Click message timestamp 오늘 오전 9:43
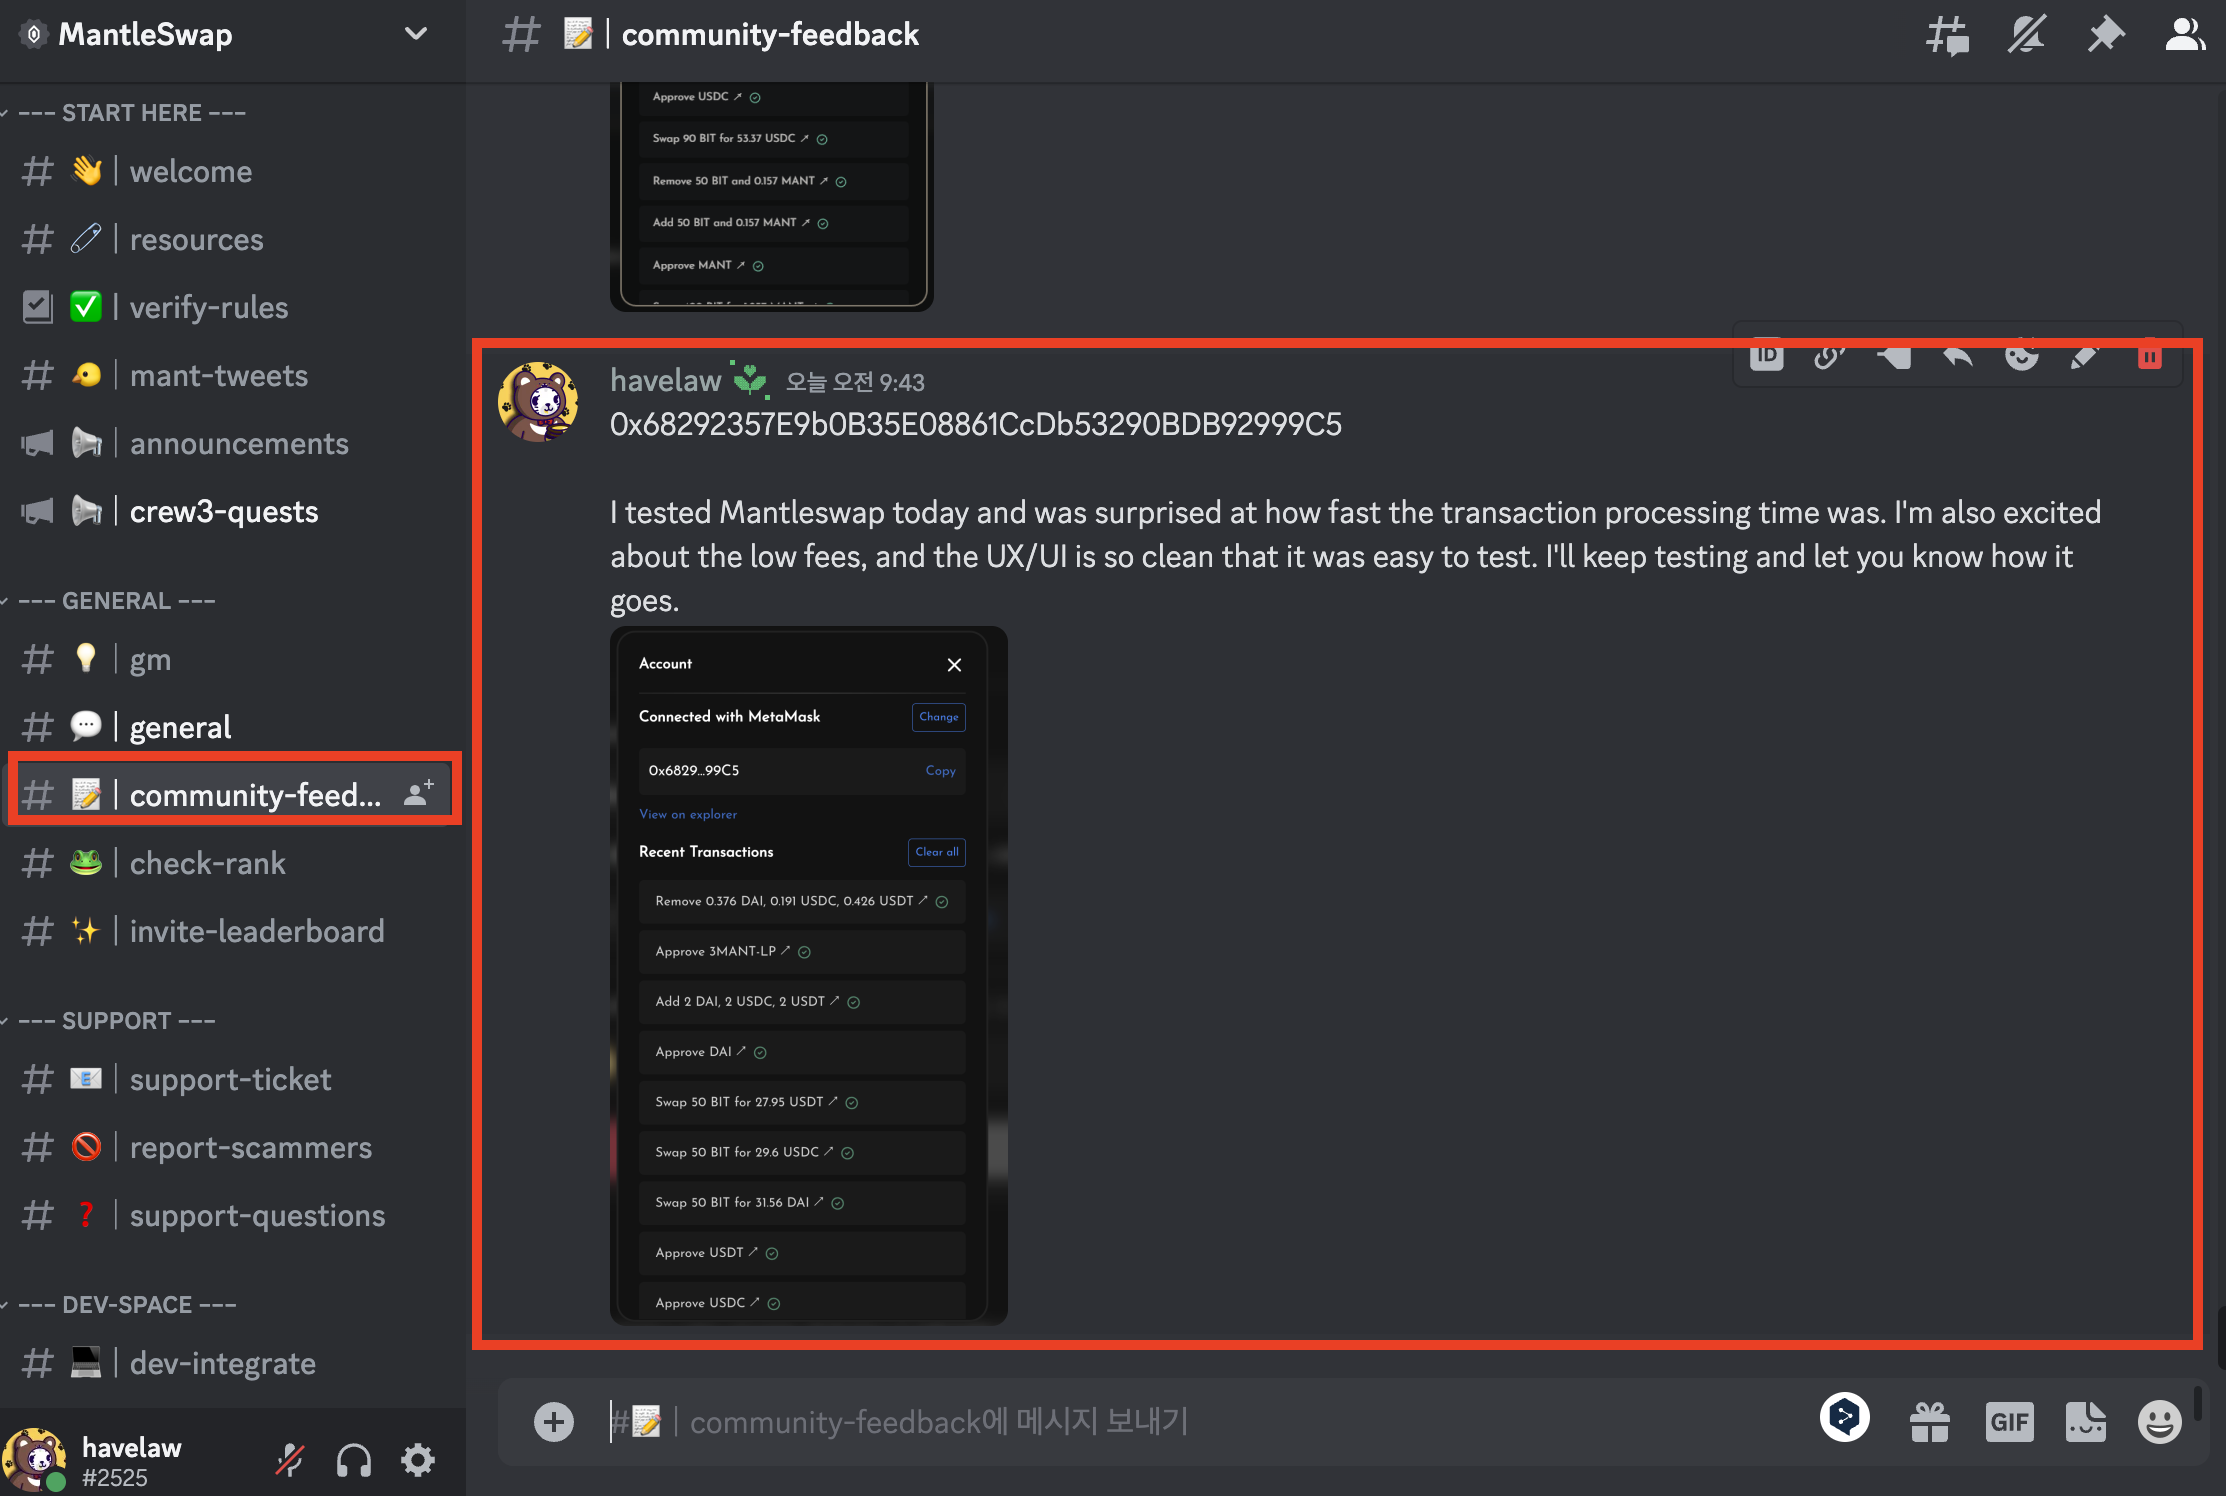 855,382
